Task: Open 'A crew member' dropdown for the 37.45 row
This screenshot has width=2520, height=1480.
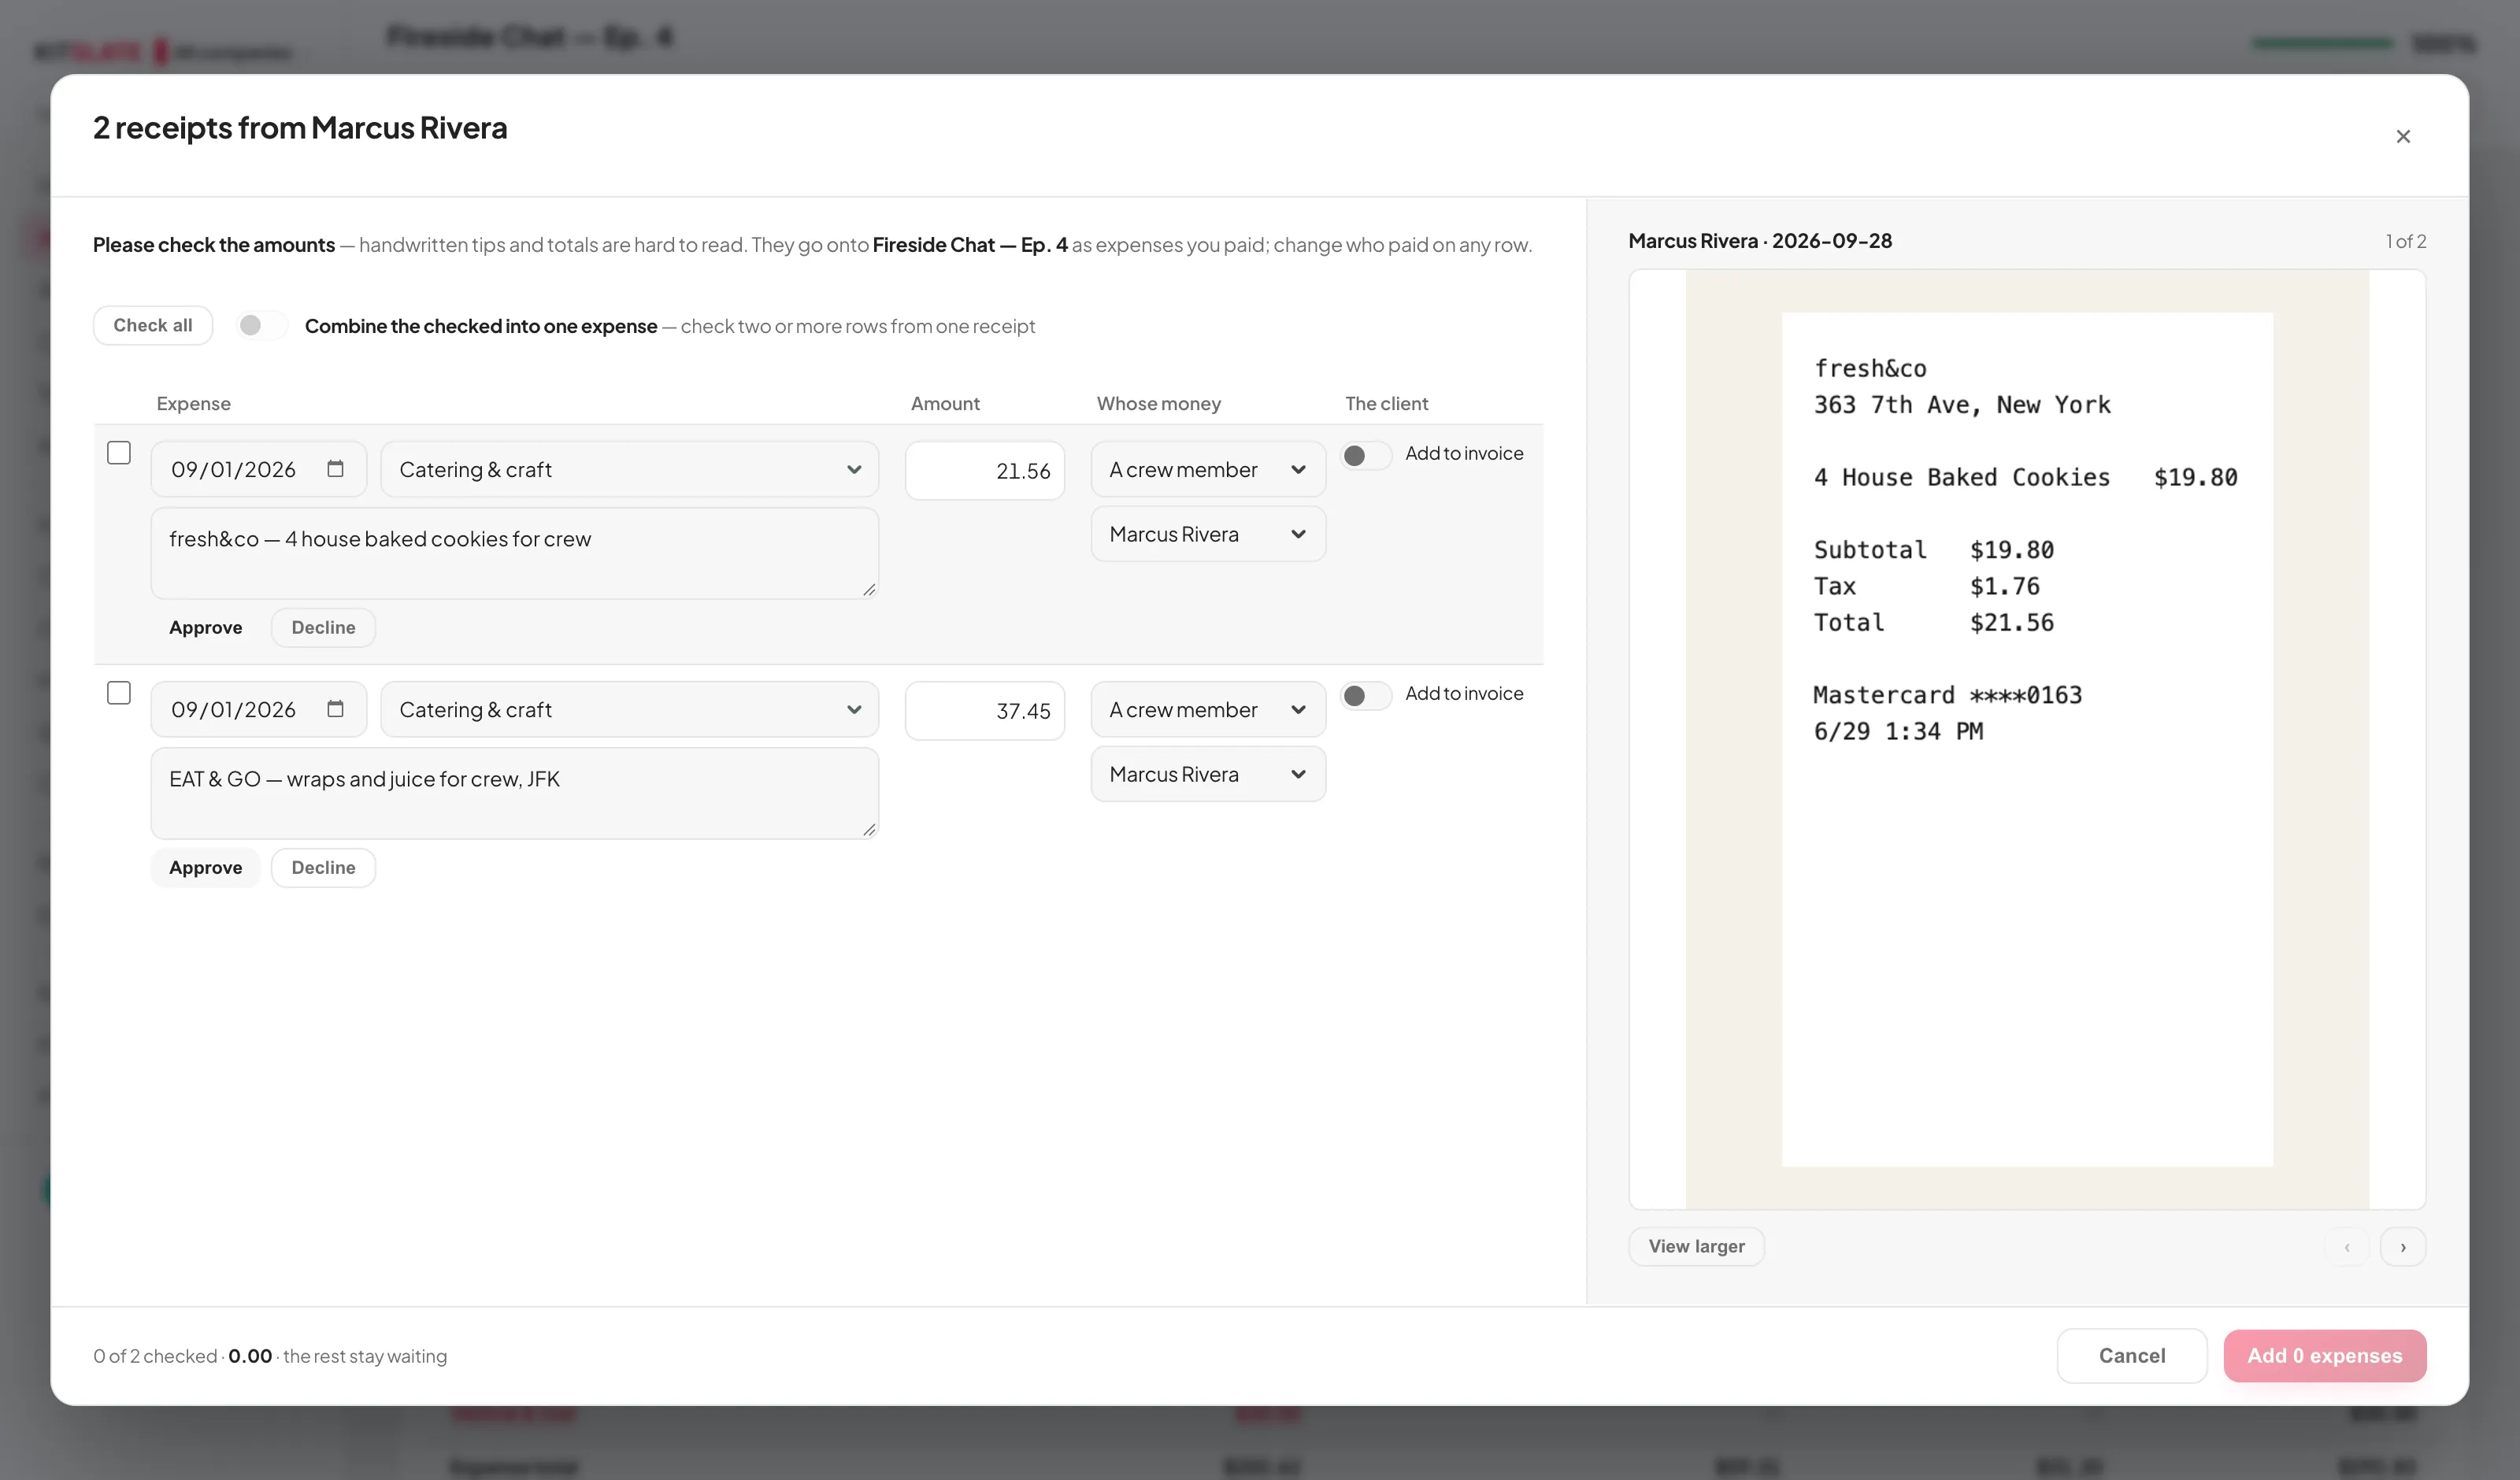Action: (1208, 709)
